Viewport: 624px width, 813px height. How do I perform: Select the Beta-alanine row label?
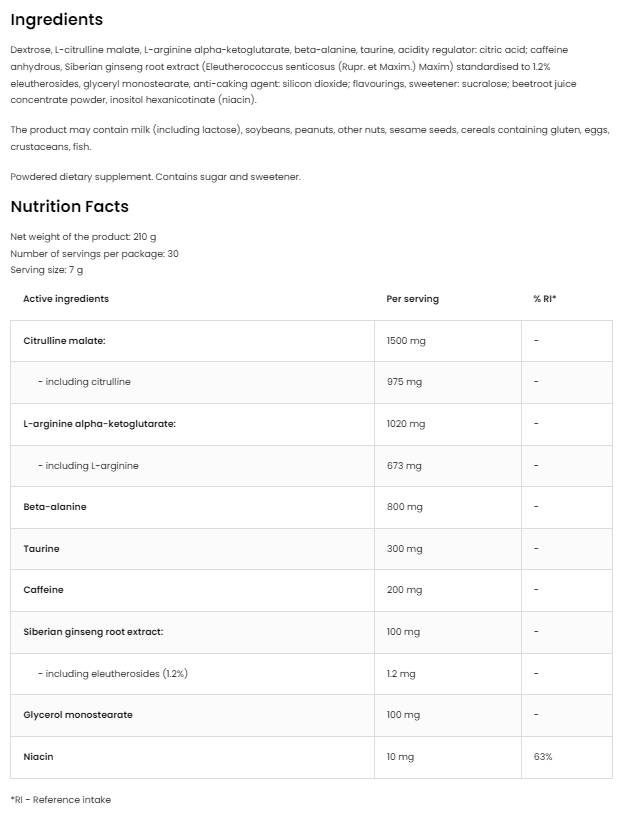tap(55, 507)
